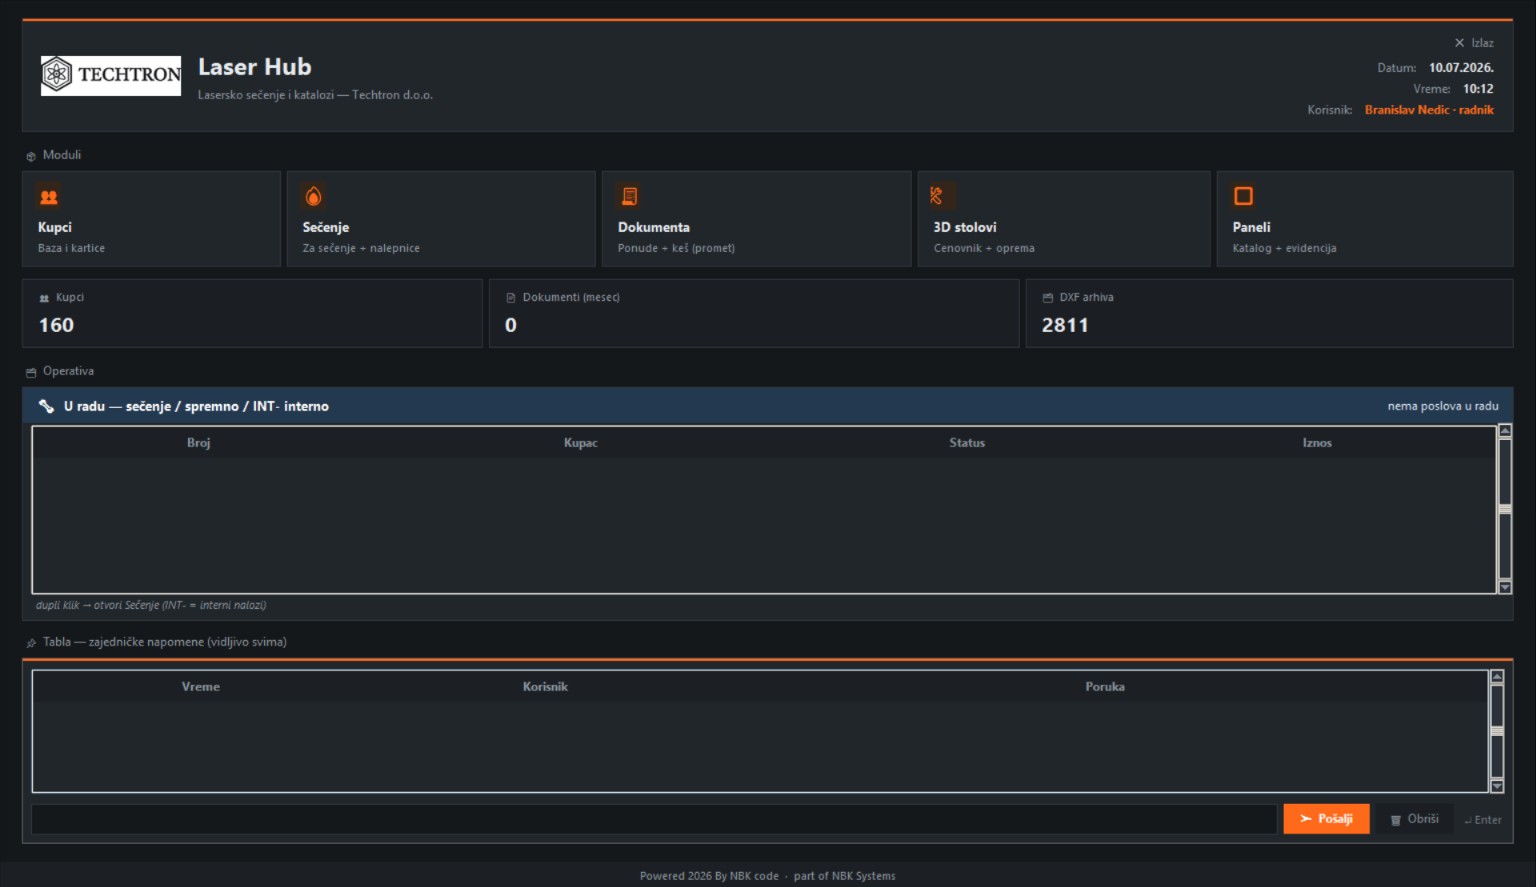Click 'Powered 2026 By NBK code' footer
The height and width of the screenshot is (887, 1536).
tap(709, 876)
